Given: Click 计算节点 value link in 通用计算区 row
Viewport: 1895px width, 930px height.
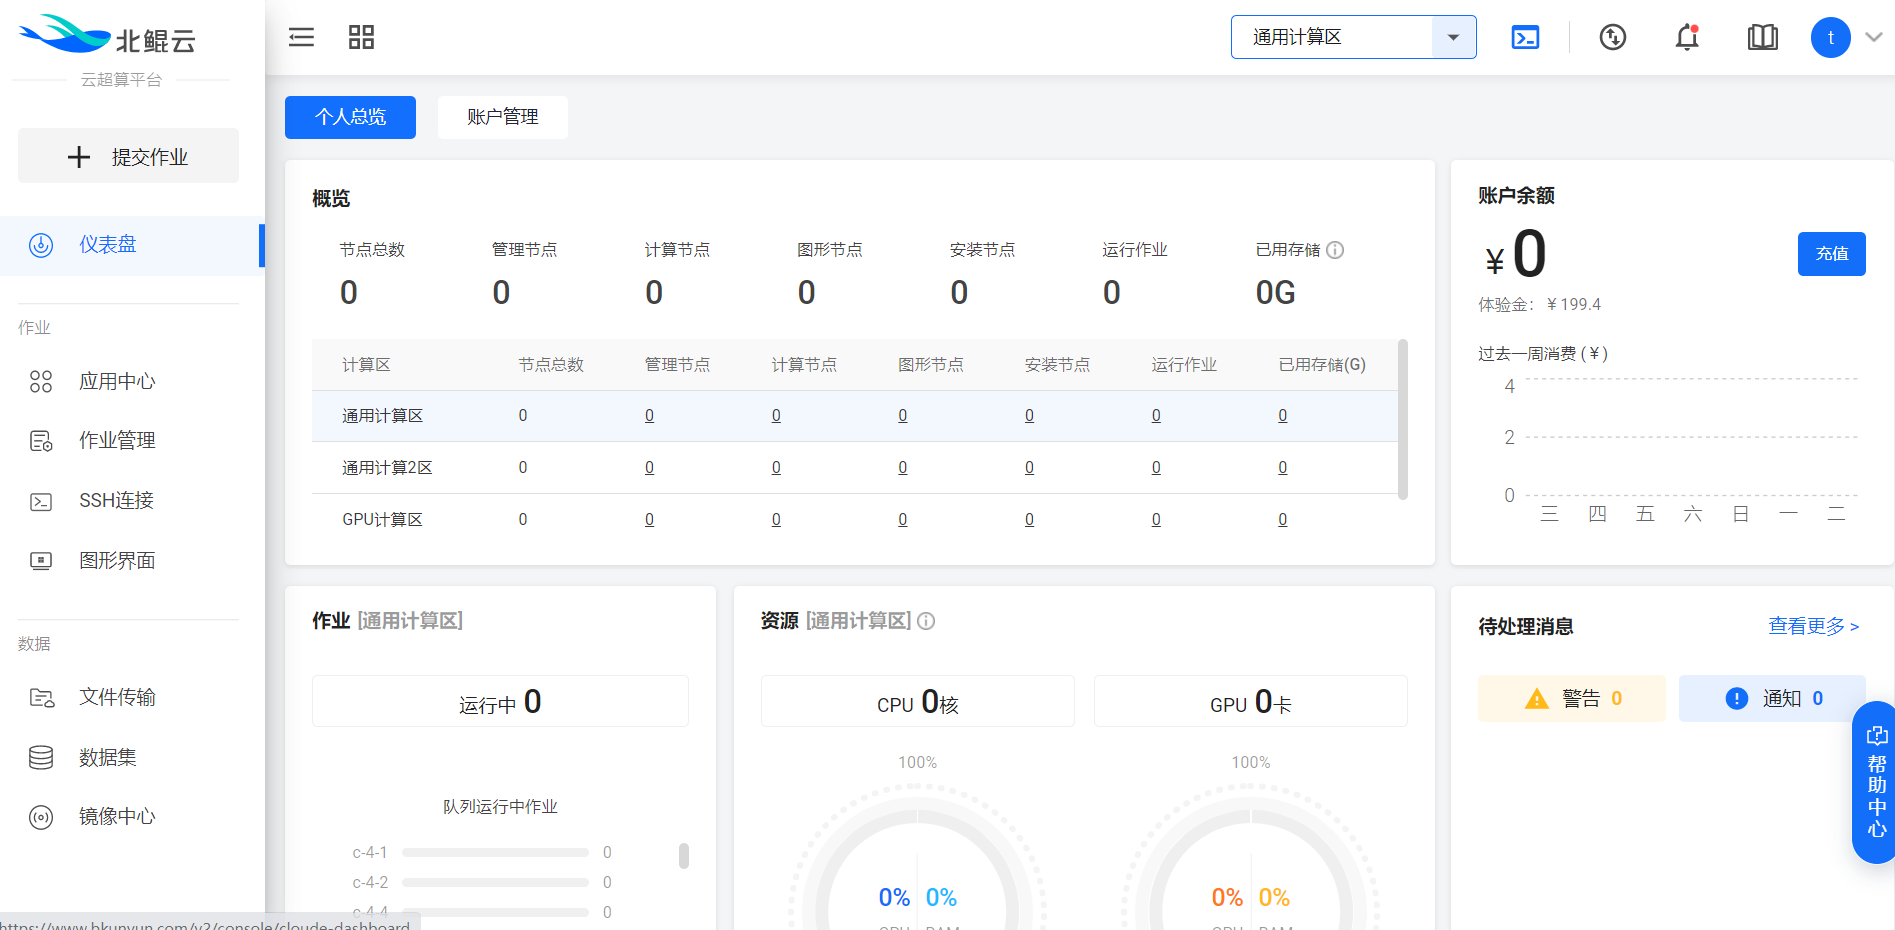Looking at the screenshot, I should tap(776, 416).
